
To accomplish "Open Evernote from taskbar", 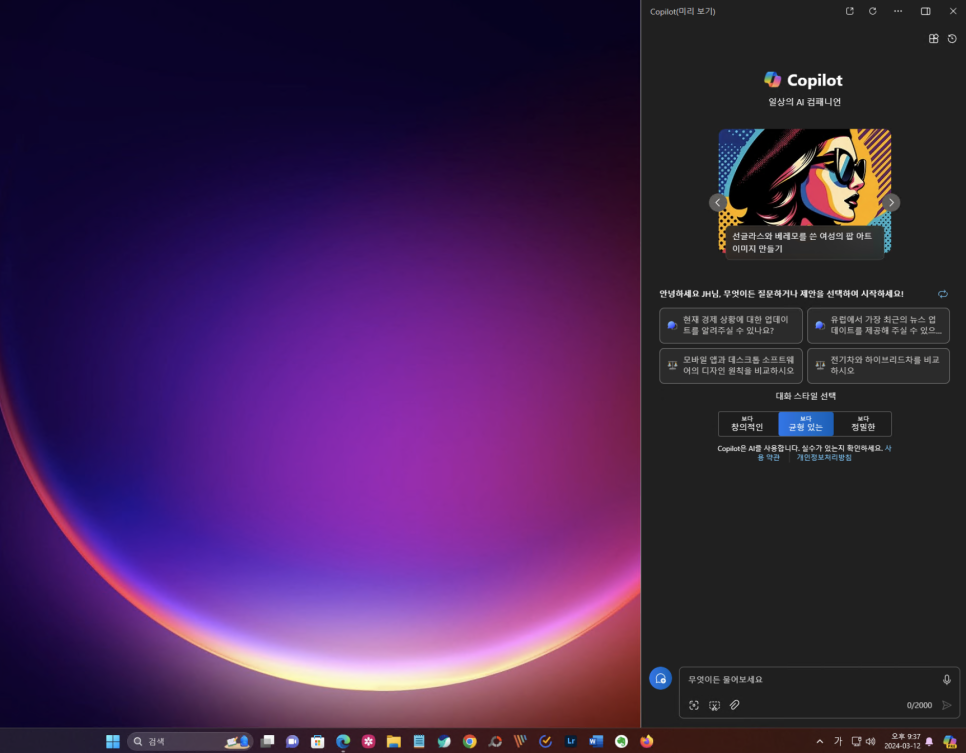I will point(621,741).
